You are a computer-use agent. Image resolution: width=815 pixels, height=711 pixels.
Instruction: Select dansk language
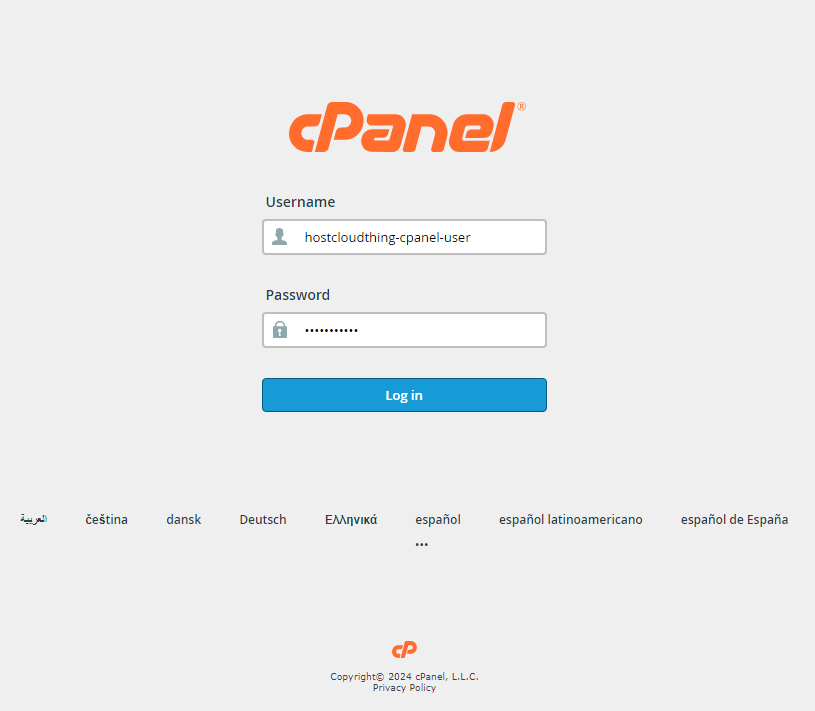[x=183, y=519]
